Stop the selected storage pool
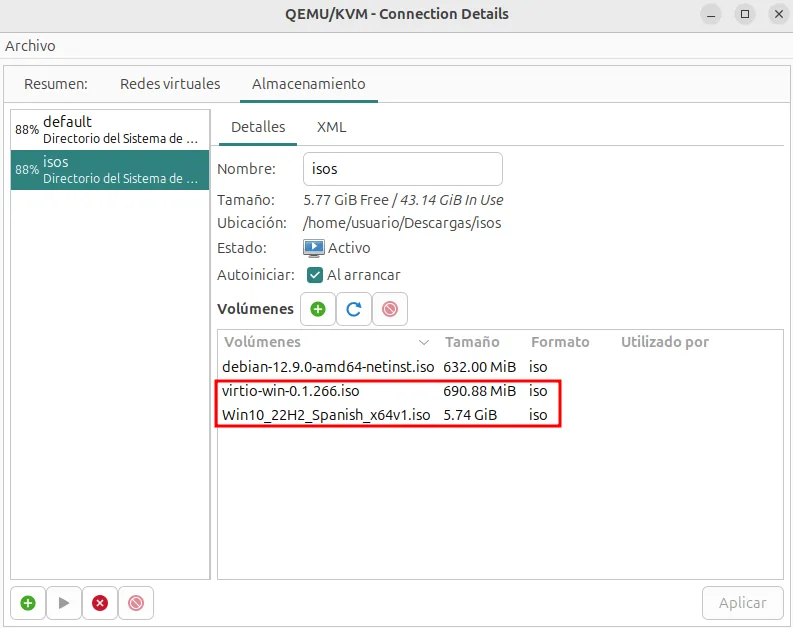The width and height of the screenshot is (793, 628). click(x=100, y=603)
